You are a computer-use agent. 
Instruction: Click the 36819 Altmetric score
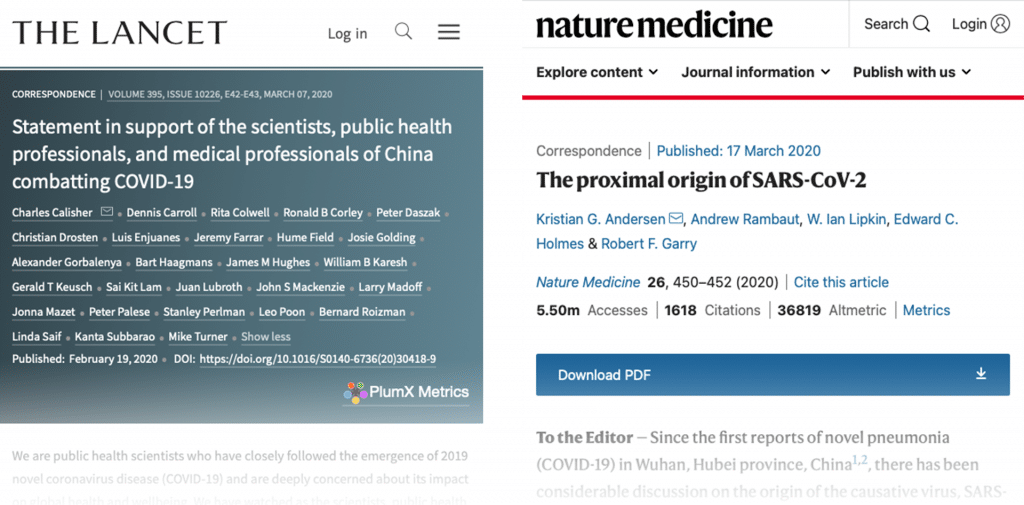(831, 310)
